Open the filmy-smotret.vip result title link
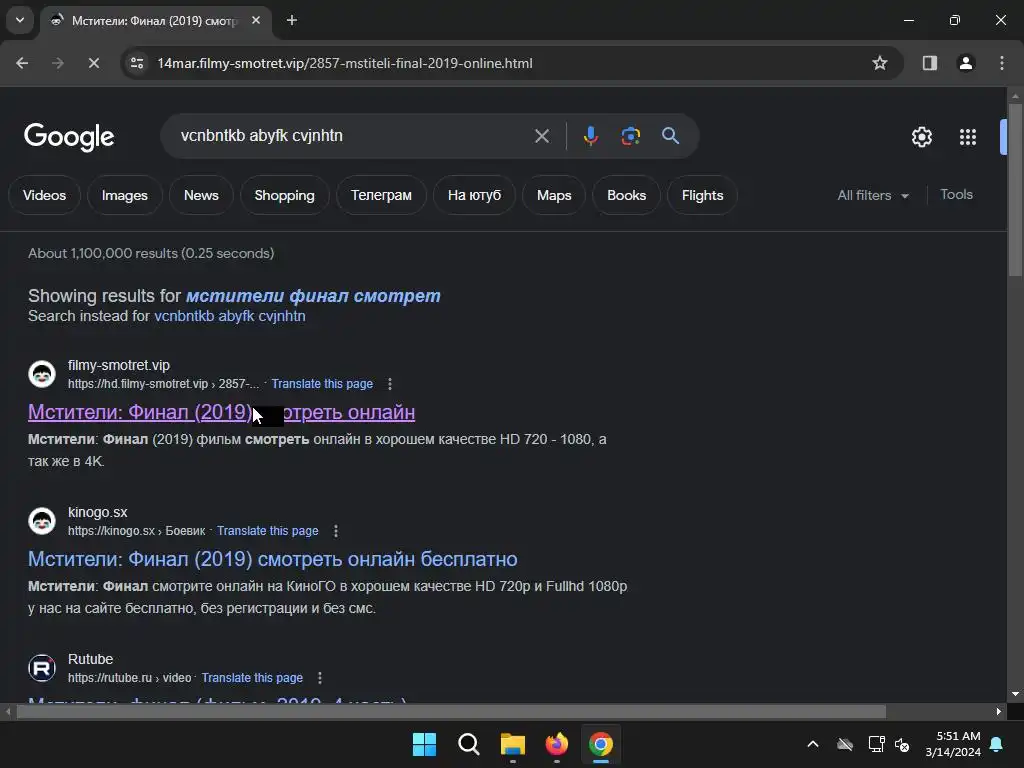 pyautogui.click(x=221, y=412)
